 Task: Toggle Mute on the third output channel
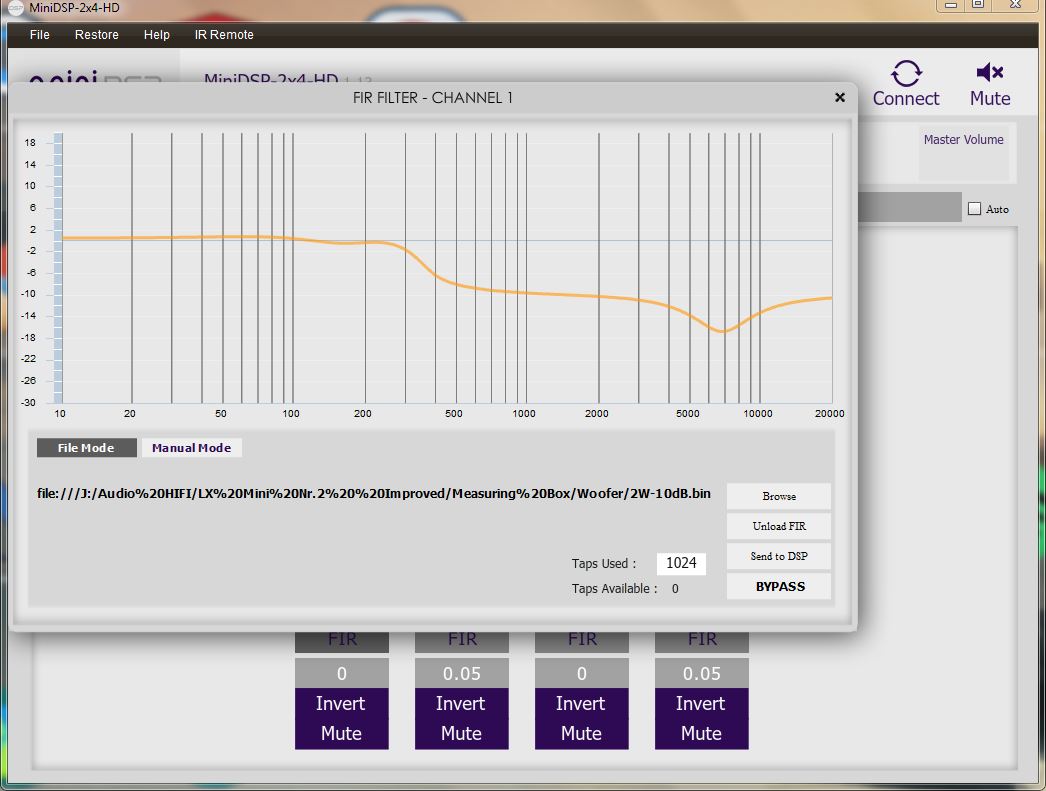[582, 734]
